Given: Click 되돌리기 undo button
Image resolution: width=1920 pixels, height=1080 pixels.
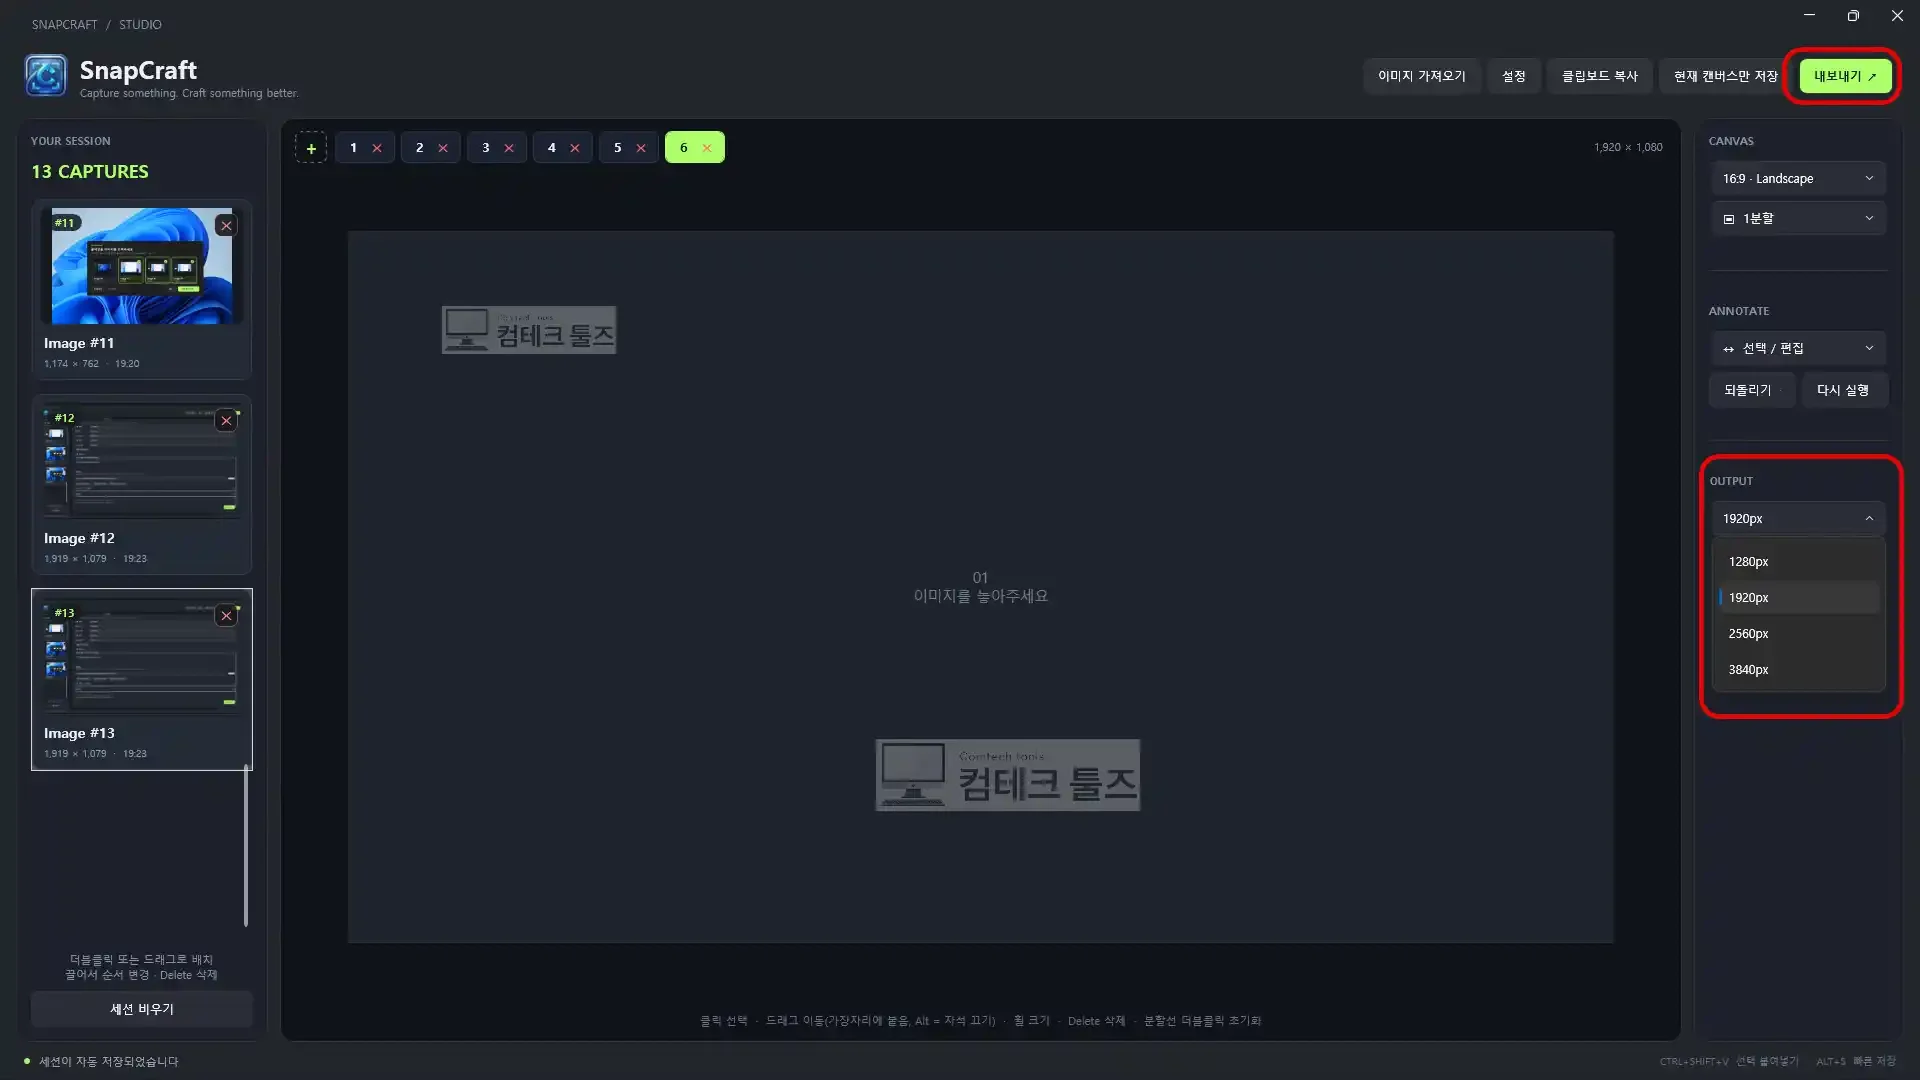Looking at the screenshot, I should click(1752, 390).
